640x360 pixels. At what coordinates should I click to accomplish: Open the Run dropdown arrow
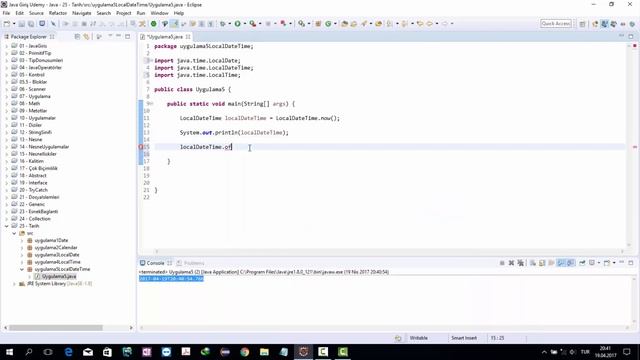point(244,24)
